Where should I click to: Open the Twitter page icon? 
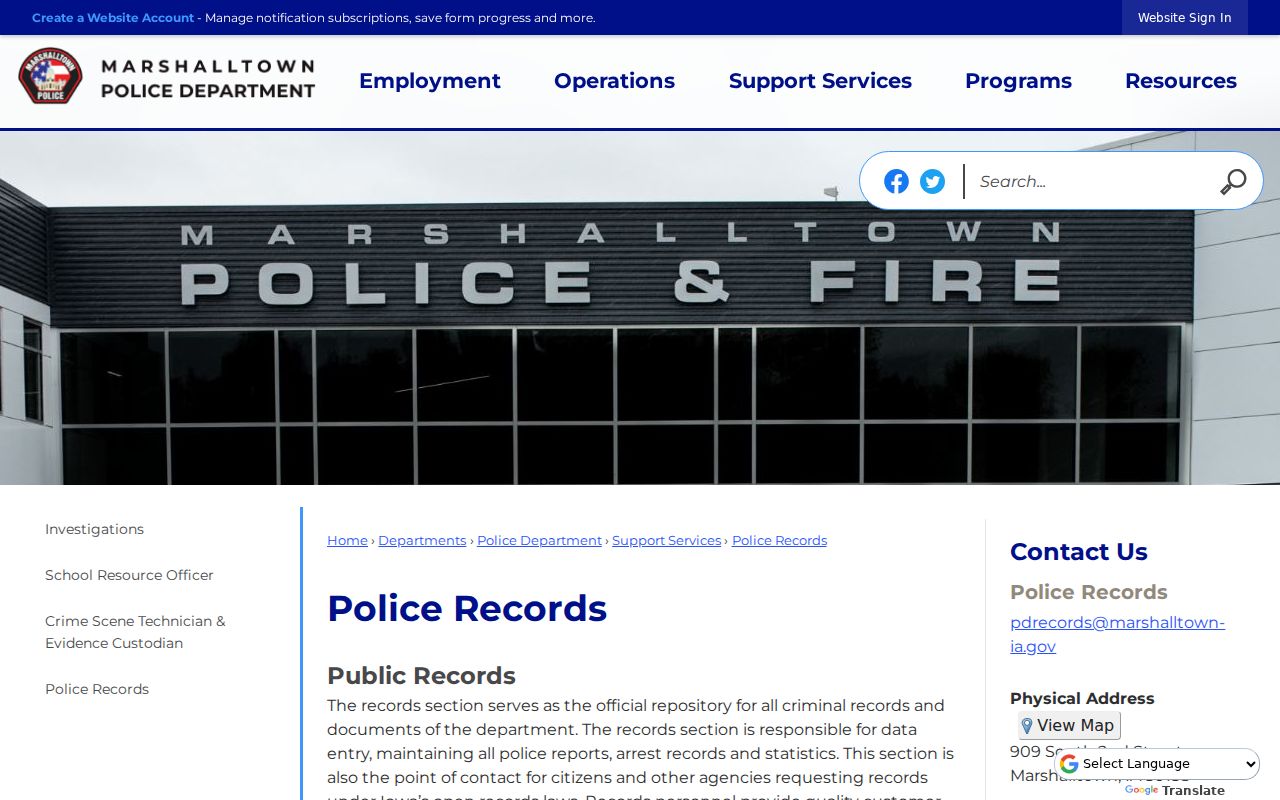[932, 181]
